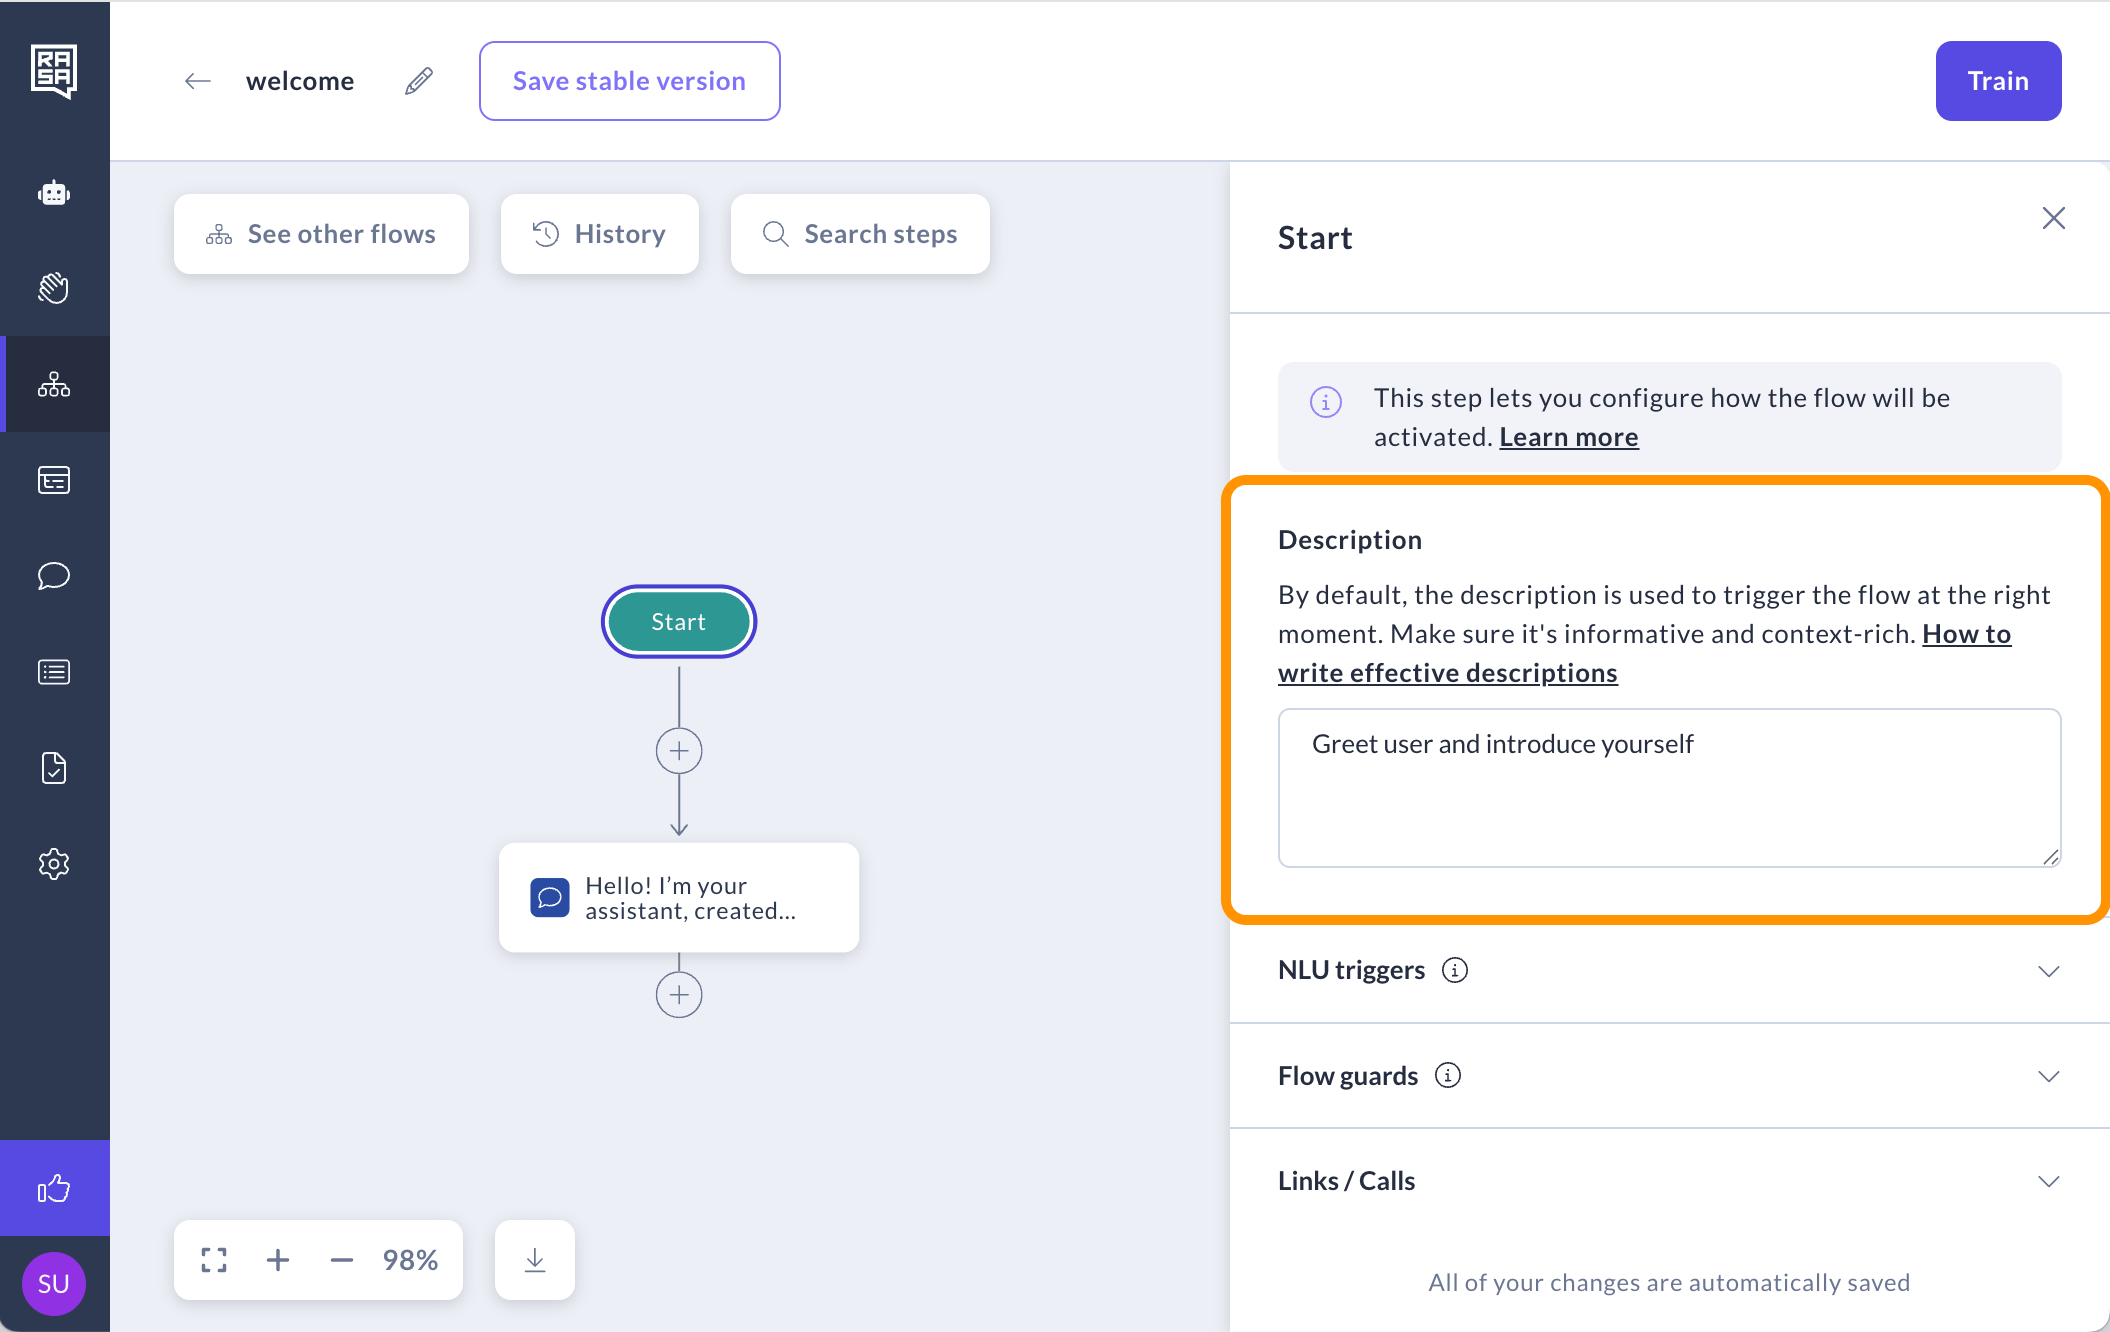The image size is (2110, 1332).
Task: Add a step below Start node
Action: (x=679, y=751)
